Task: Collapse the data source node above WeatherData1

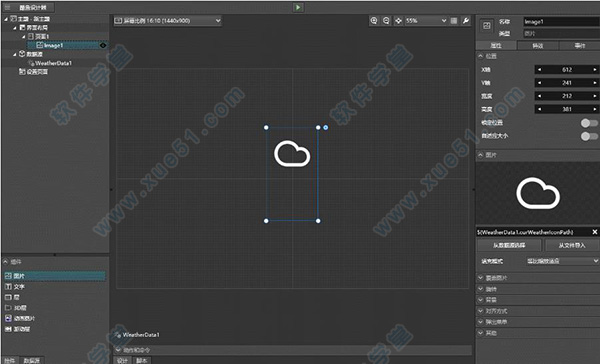Action: [x=15, y=54]
